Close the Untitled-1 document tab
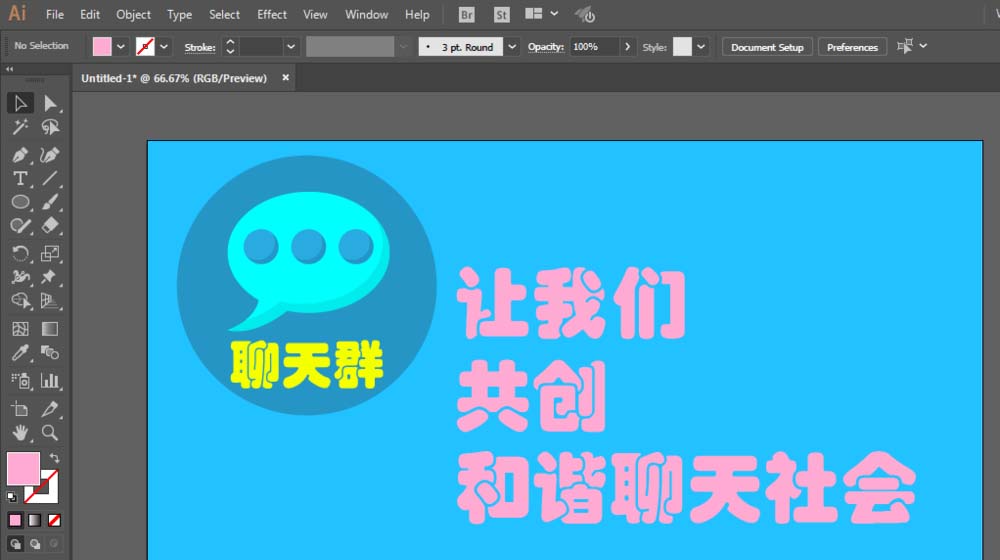Viewport: 1000px width, 560px height. pos(286,77)
